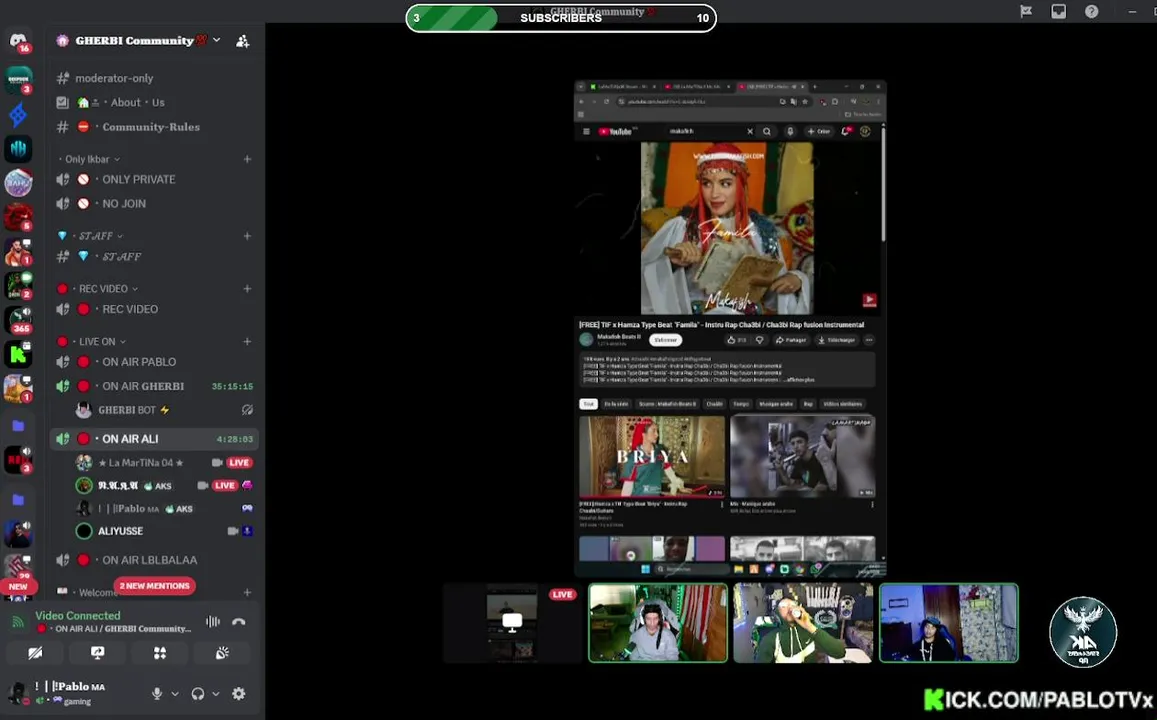Open Discord direct messages home icon
The height and width of the screenshot is (720, 1157).
click(18, 41)
